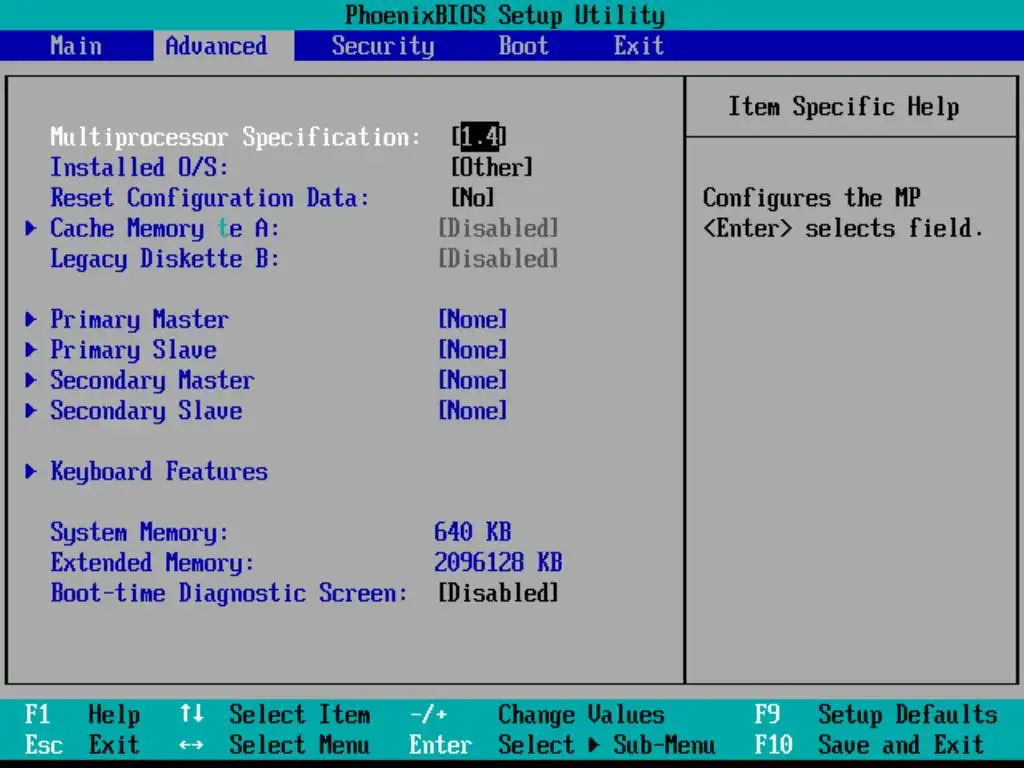Click the Sub-Menu triangle in footer

click(594, 744)
